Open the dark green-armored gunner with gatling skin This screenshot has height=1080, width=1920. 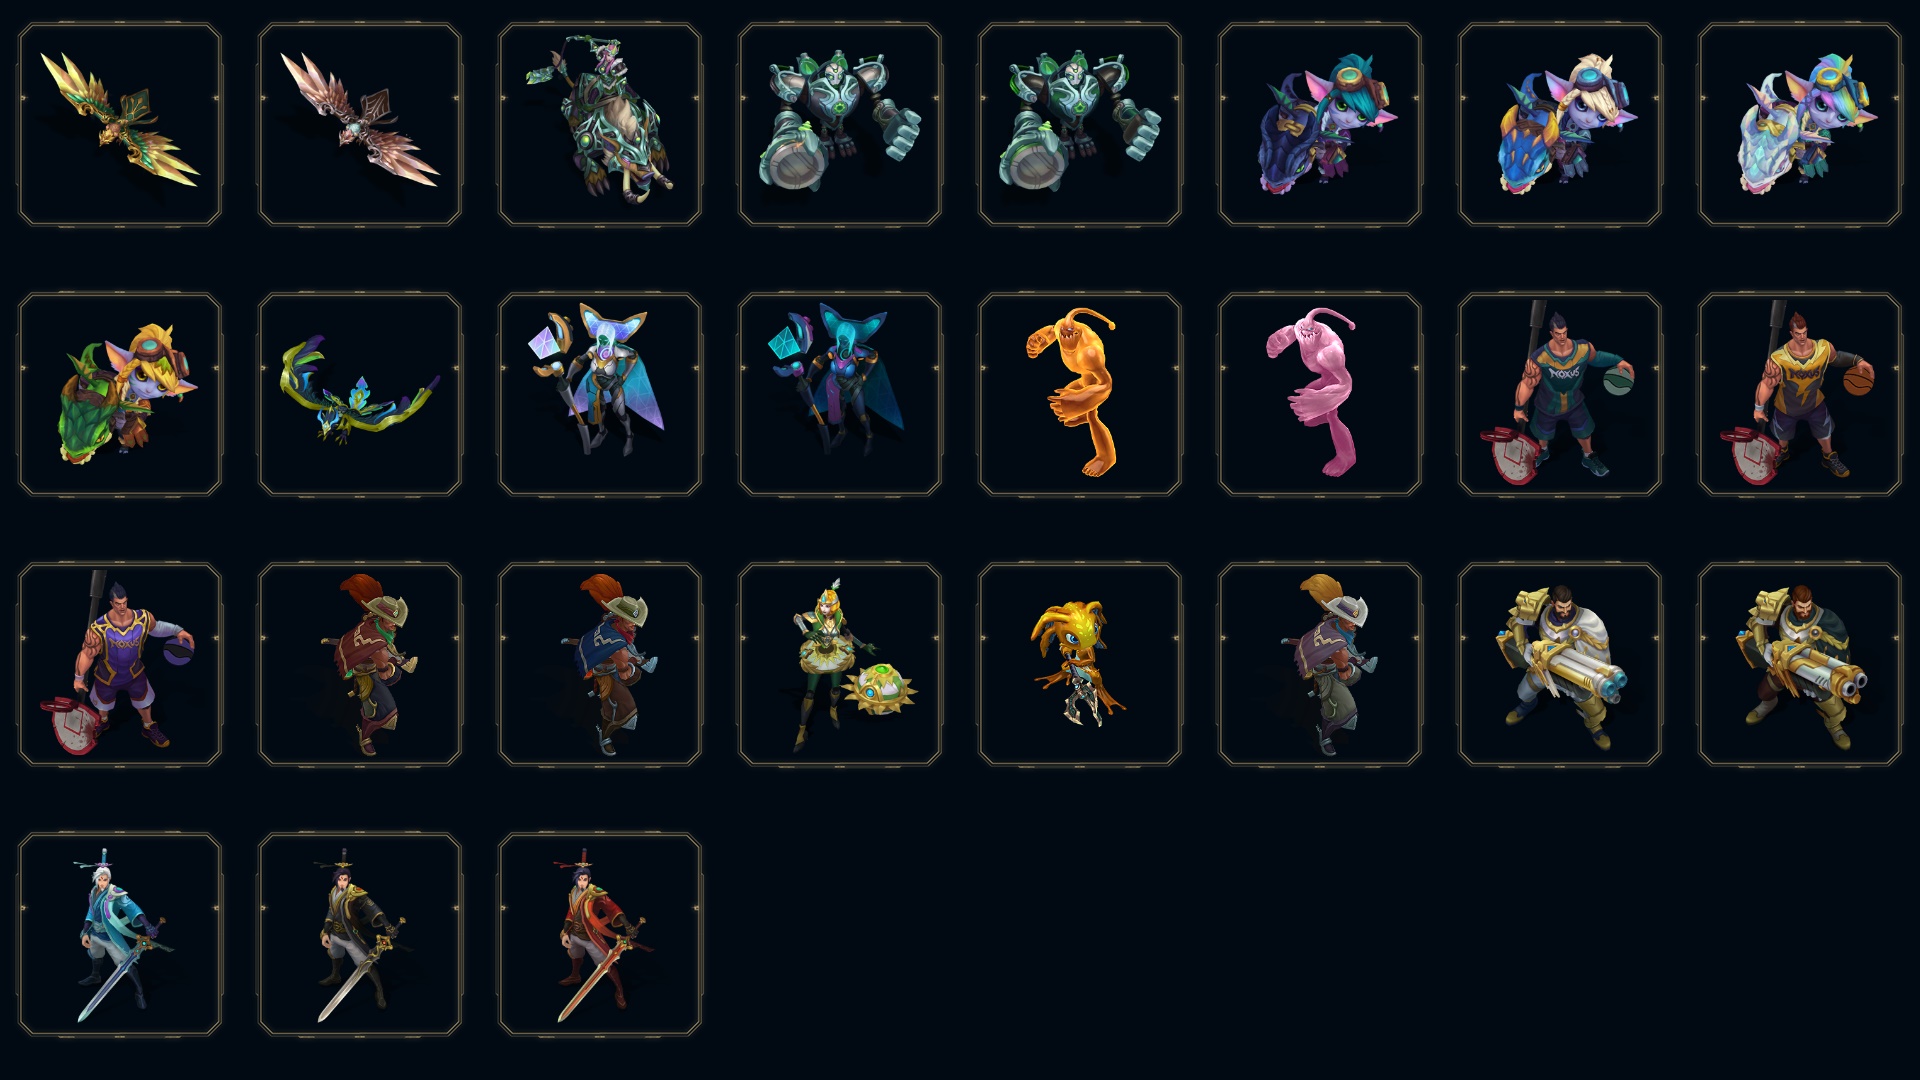coord(1800,664)
